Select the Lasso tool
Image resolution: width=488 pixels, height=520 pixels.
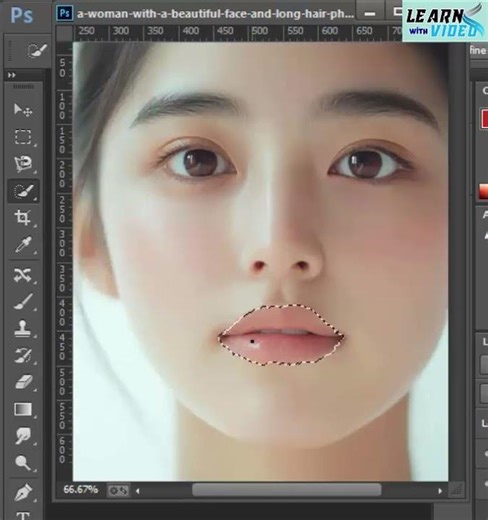pyautogui.click(x=23, y=164)
